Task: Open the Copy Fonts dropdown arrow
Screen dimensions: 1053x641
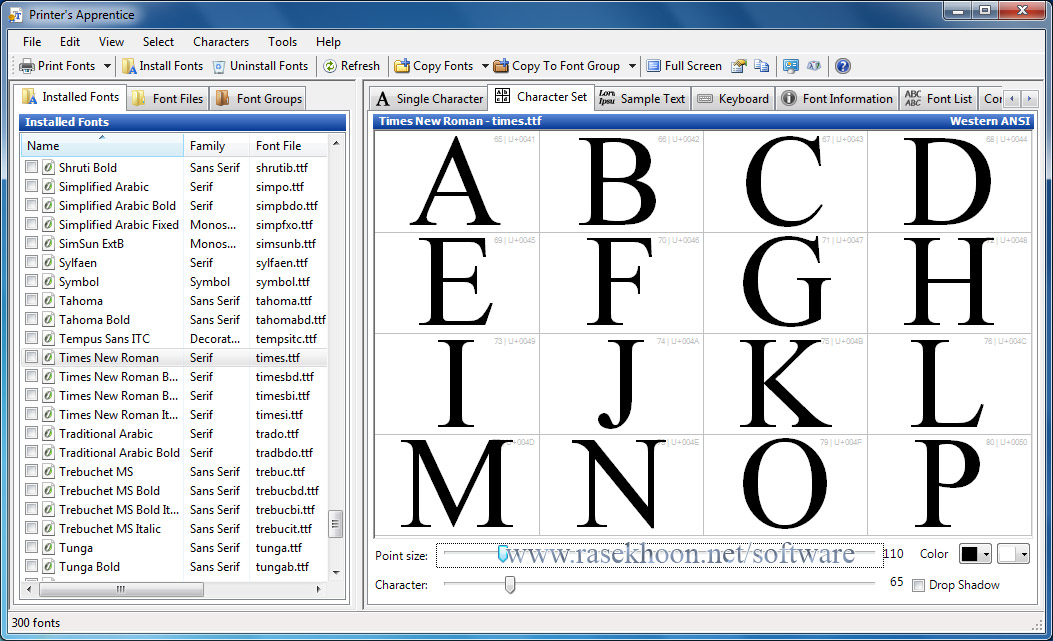Action: (485, 66)
